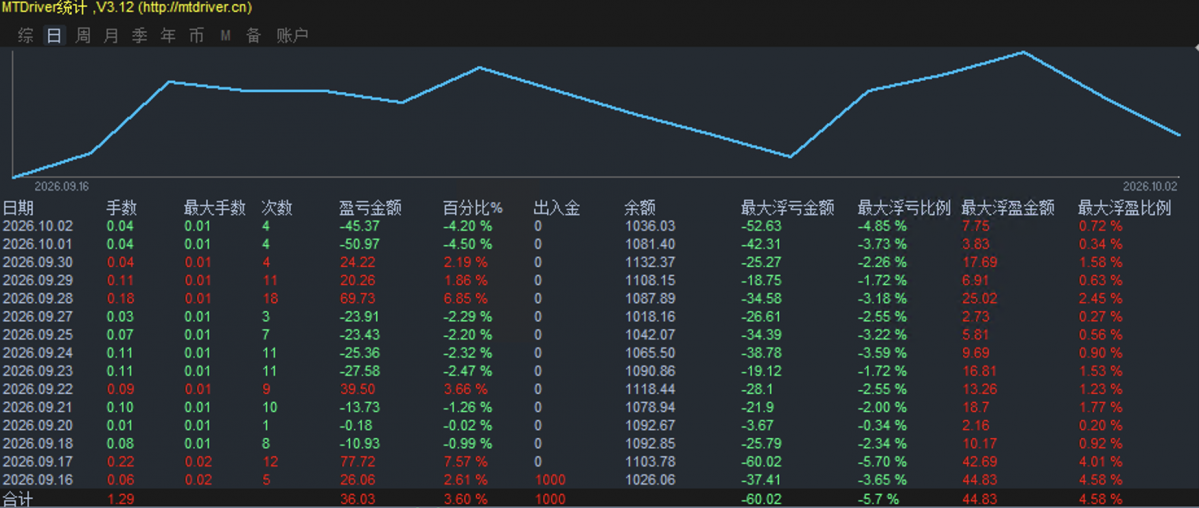This screenshot has width=1199, height=508.
Task: Click the -45.37 loss amount
Action: 357,226
